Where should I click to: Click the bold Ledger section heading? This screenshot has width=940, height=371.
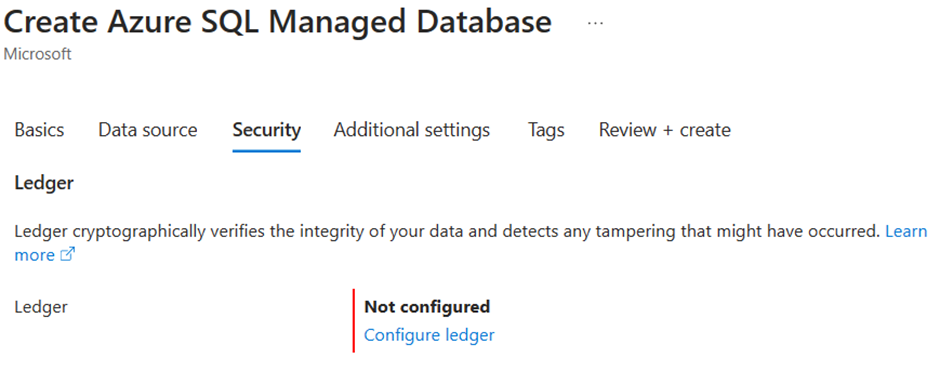coord(44,183)
